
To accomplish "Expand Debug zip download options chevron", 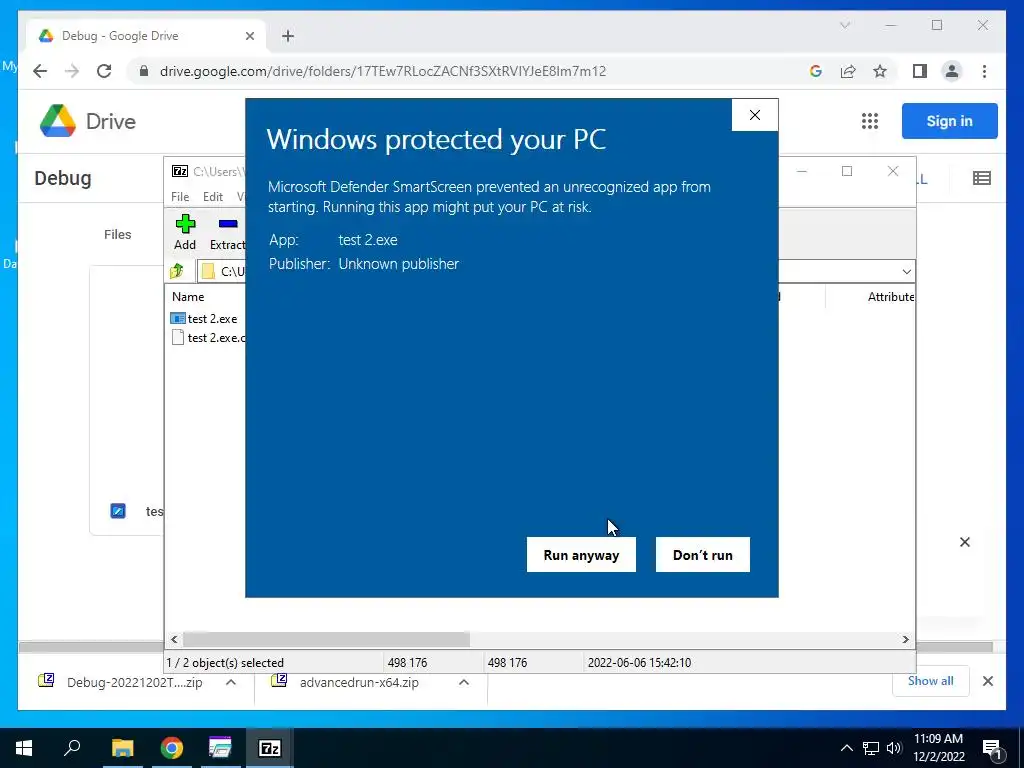I will tap(231, 682).
